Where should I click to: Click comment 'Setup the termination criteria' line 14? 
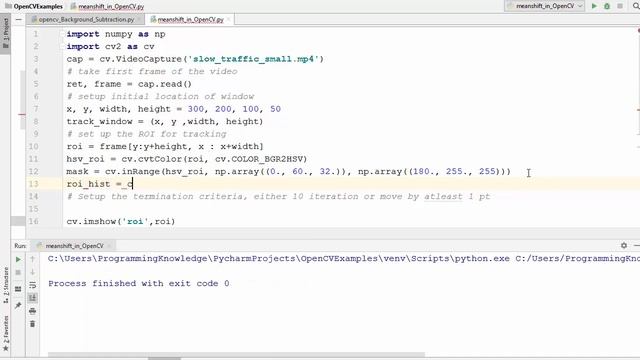point(278,196)
